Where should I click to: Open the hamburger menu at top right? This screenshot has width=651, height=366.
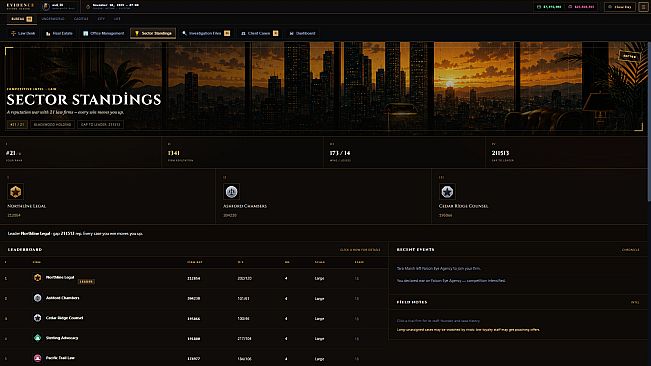coord(643,7)
